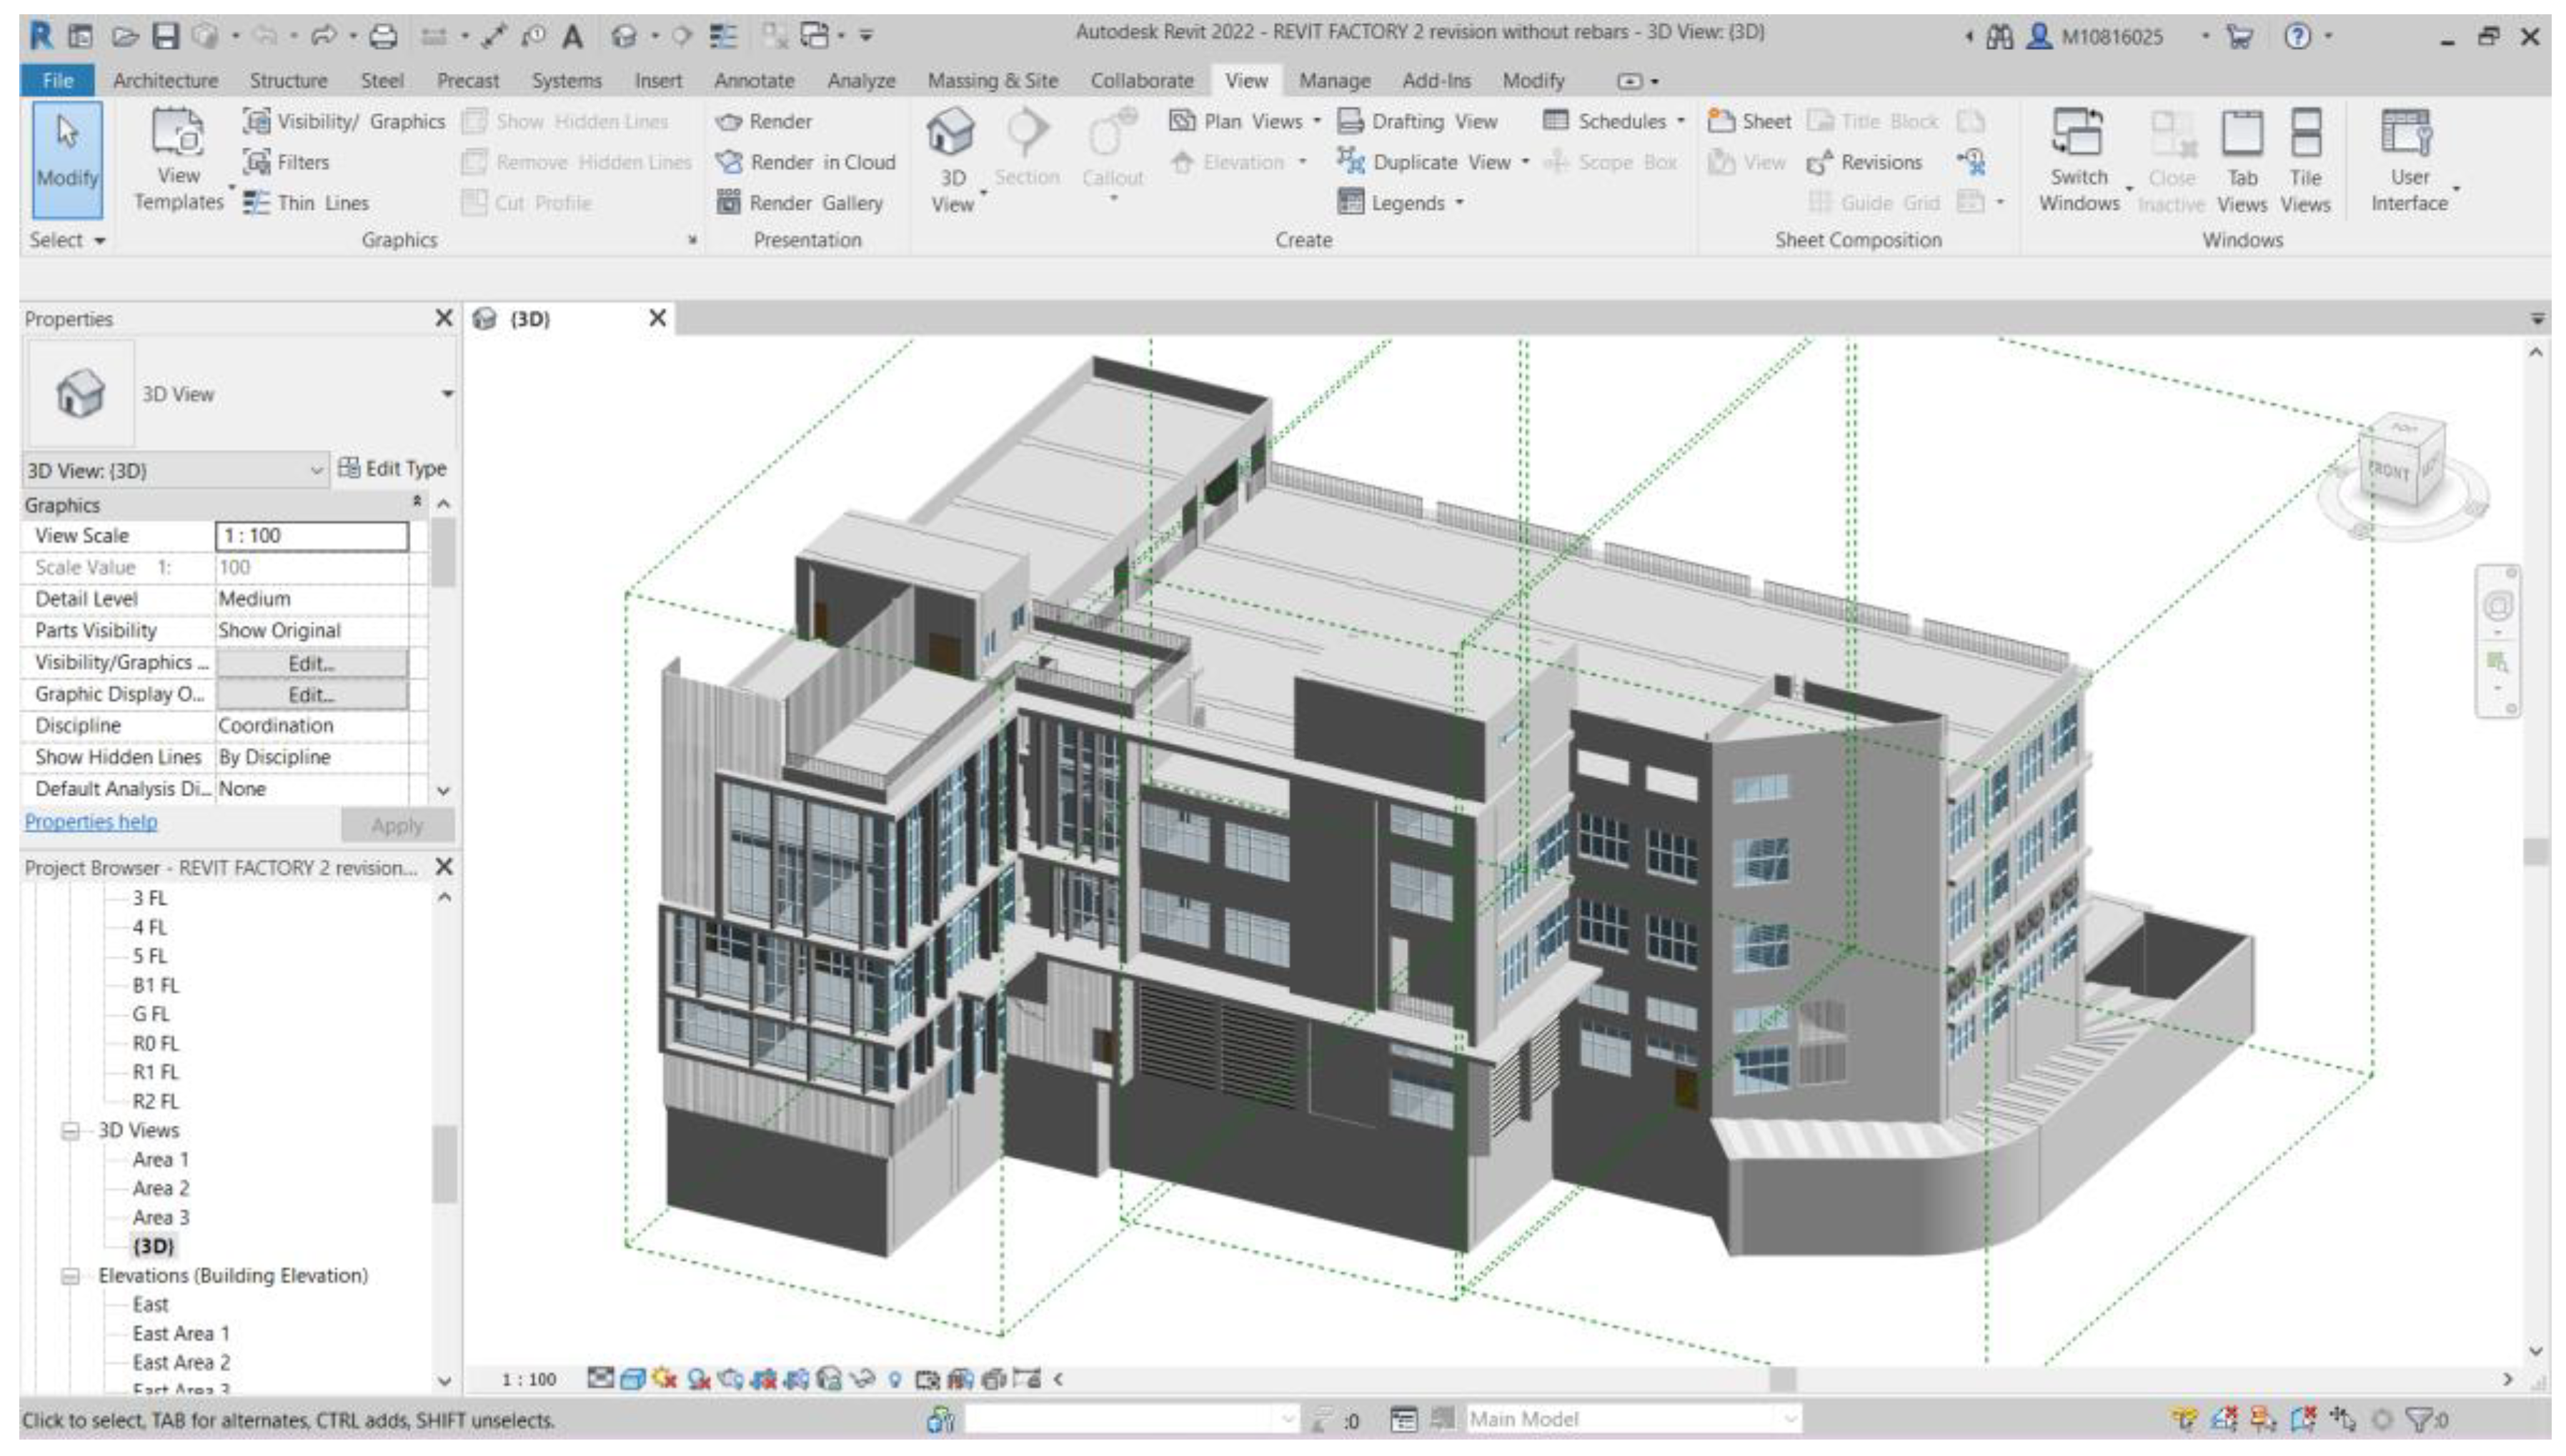Switch to the Manage ribbon tab

tap(1335, 81)
